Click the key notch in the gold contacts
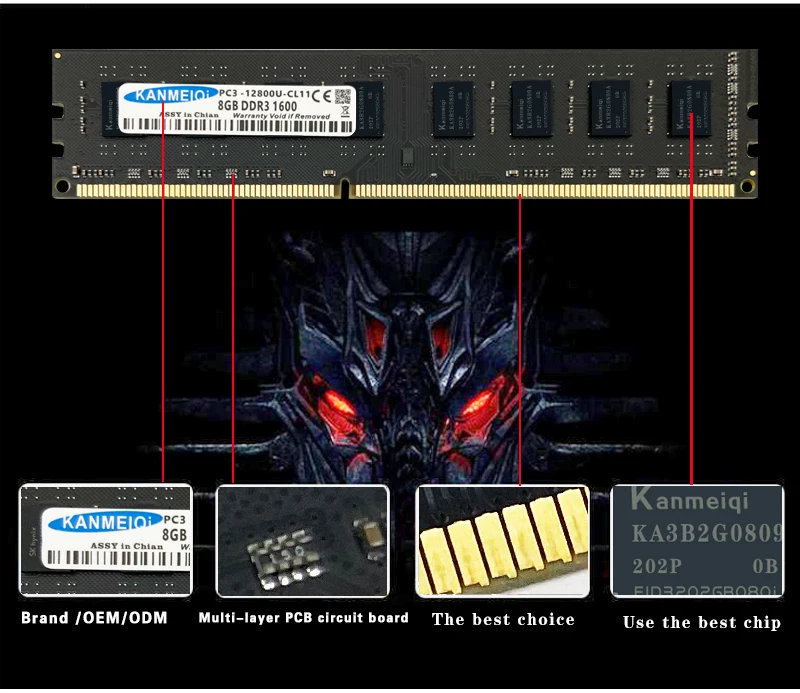This screenshot has width=800, height=693. click(345, 189)
